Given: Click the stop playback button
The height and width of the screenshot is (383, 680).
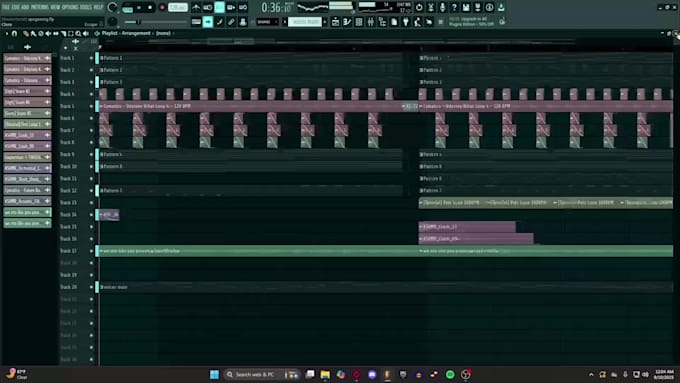Looking at the screenshot, I should tap(150, 7).
